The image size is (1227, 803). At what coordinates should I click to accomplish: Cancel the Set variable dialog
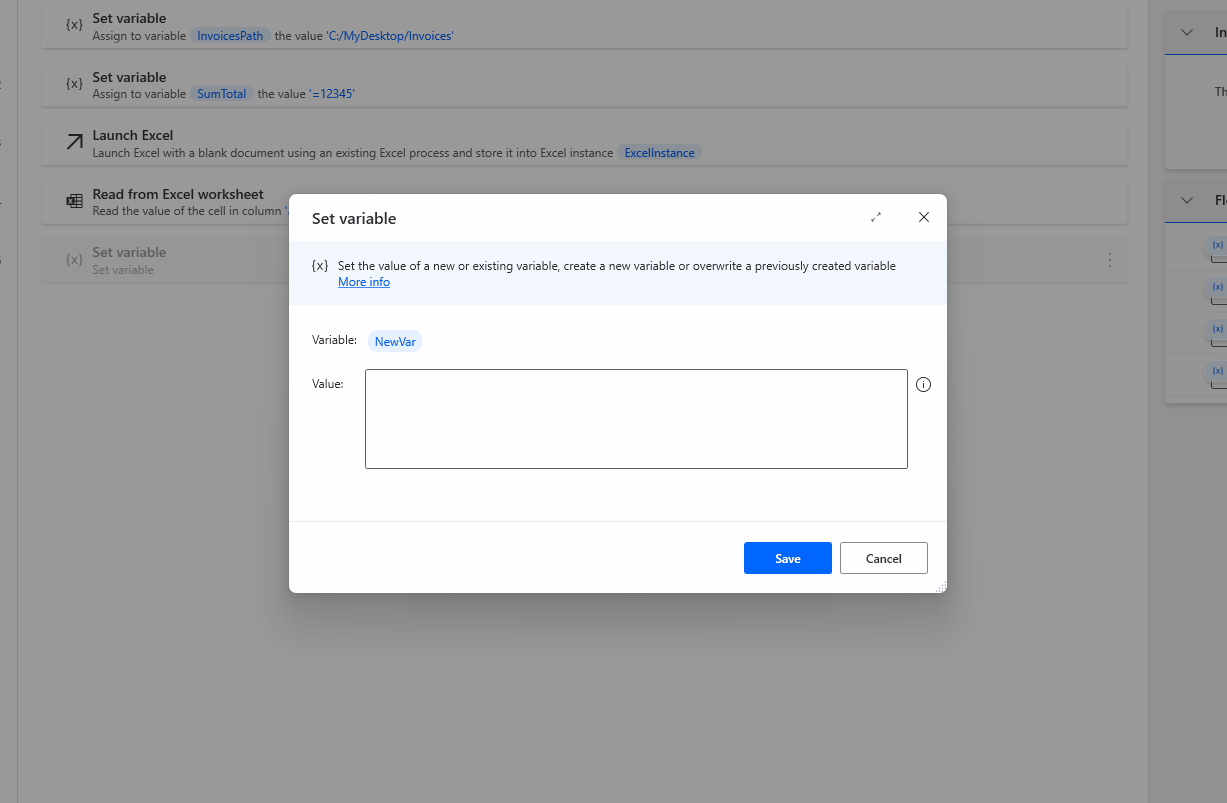click(883, 558)
